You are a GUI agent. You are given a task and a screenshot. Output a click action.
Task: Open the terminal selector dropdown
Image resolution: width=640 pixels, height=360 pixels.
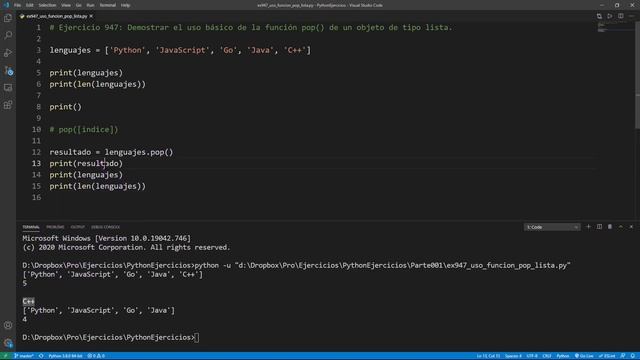552,227
